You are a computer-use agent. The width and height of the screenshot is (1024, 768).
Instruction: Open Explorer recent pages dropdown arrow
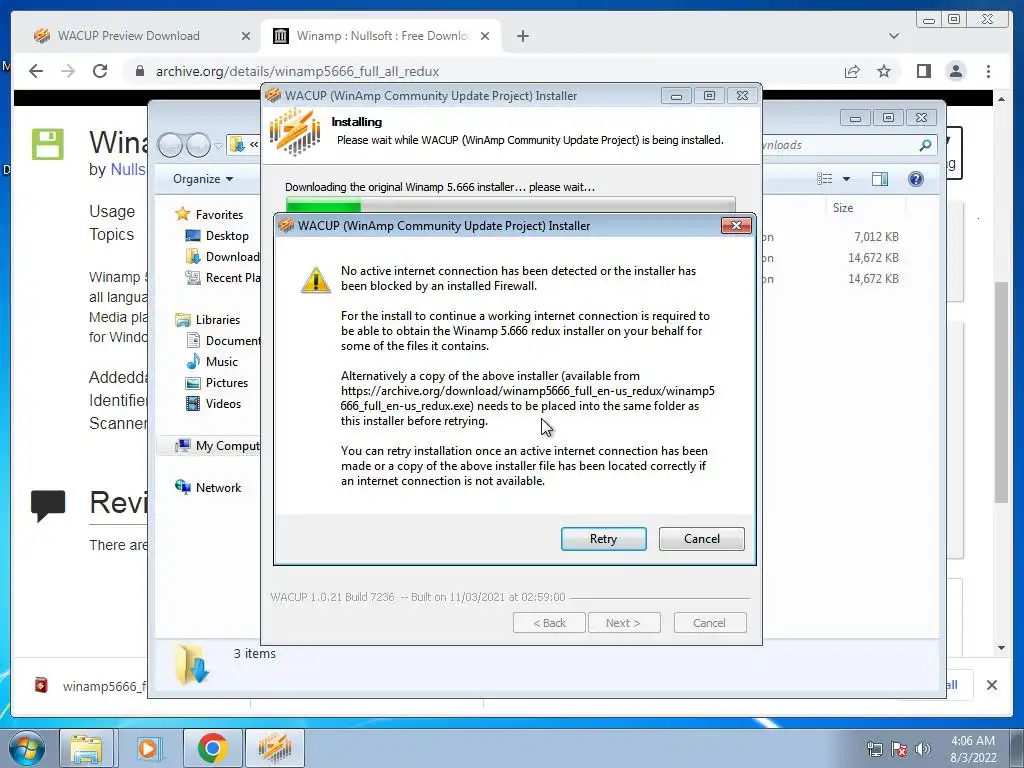click(217, 146)
